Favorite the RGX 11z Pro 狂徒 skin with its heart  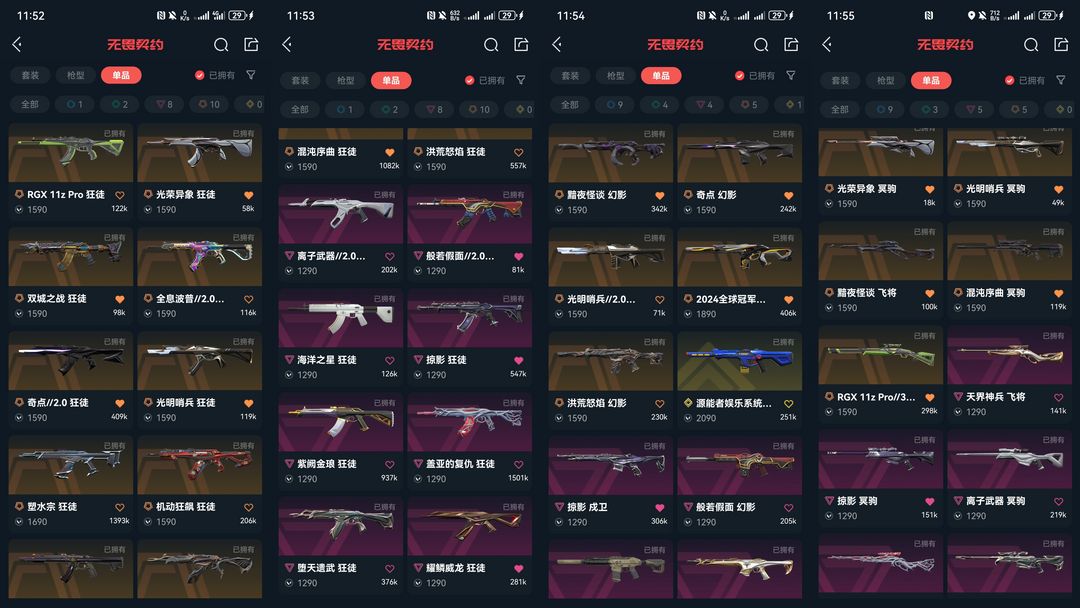[120, 195]
